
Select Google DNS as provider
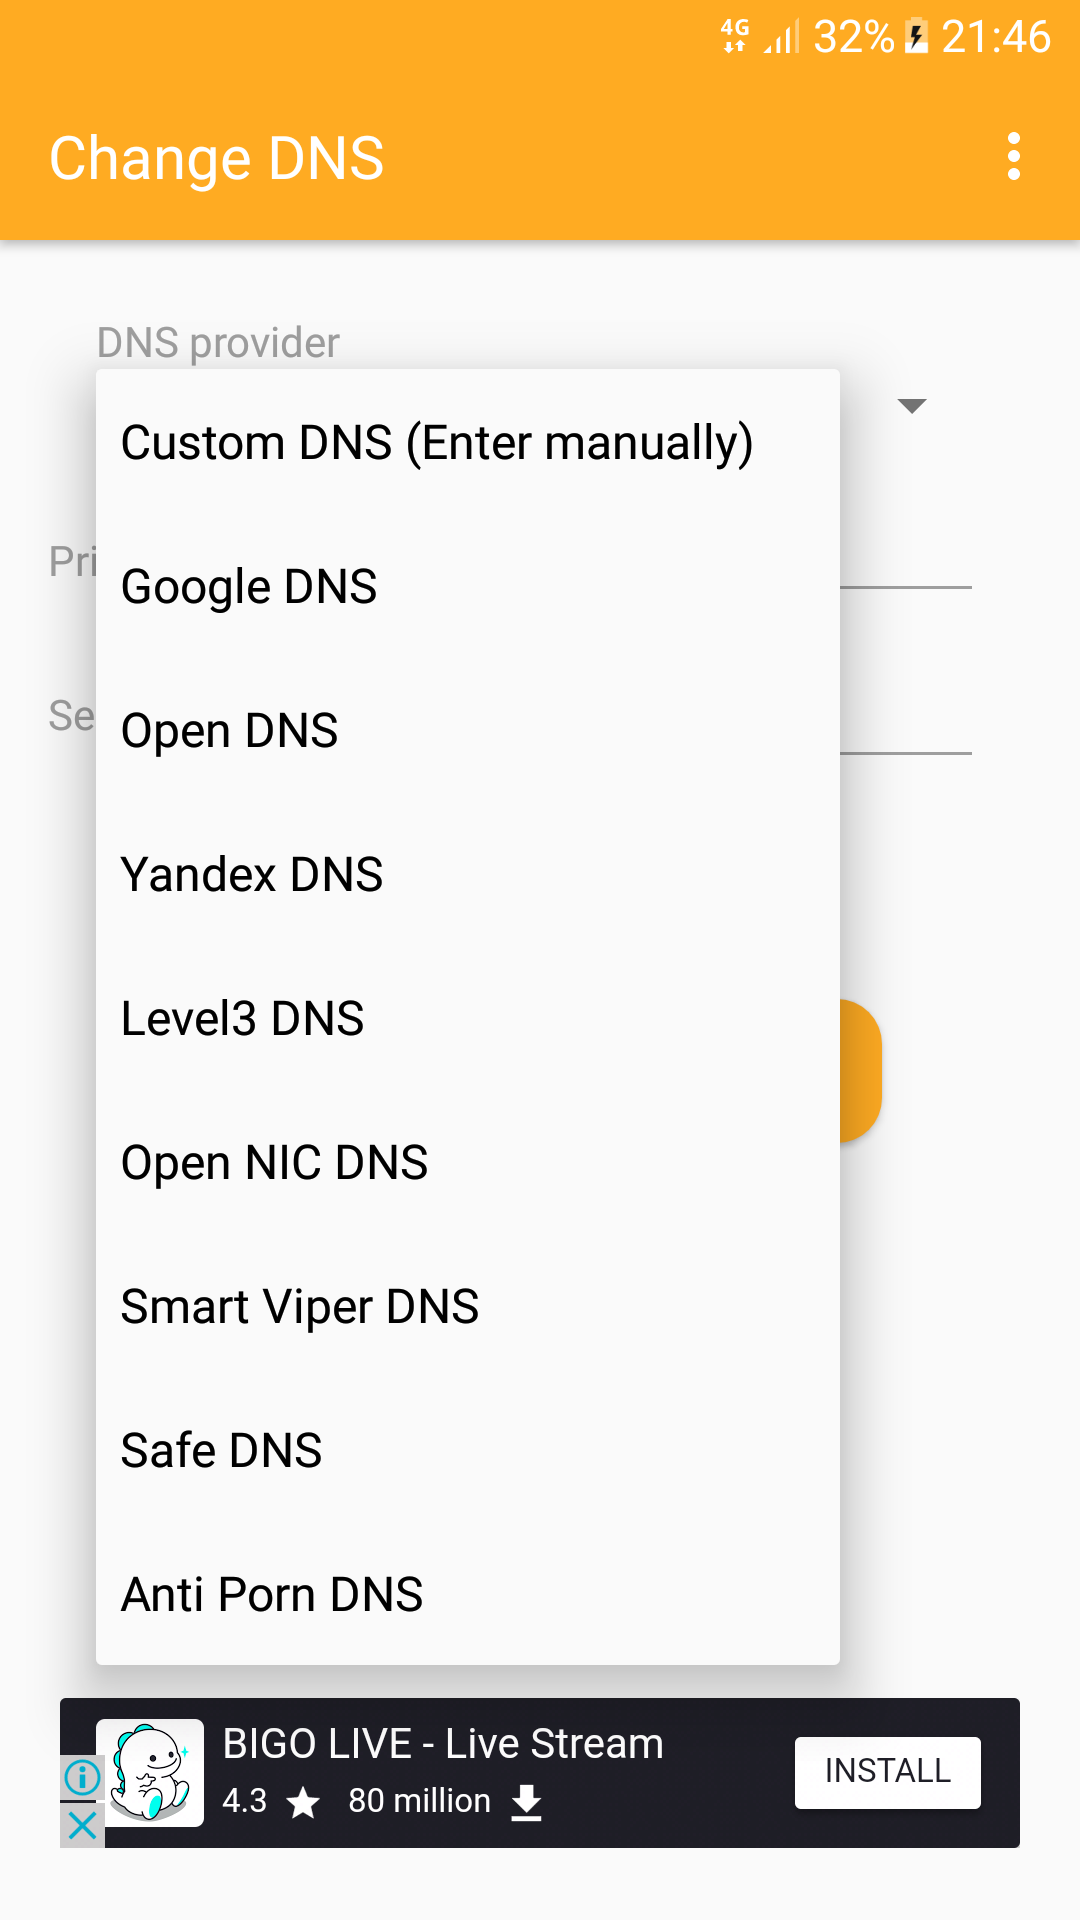[x=249, y=586]
